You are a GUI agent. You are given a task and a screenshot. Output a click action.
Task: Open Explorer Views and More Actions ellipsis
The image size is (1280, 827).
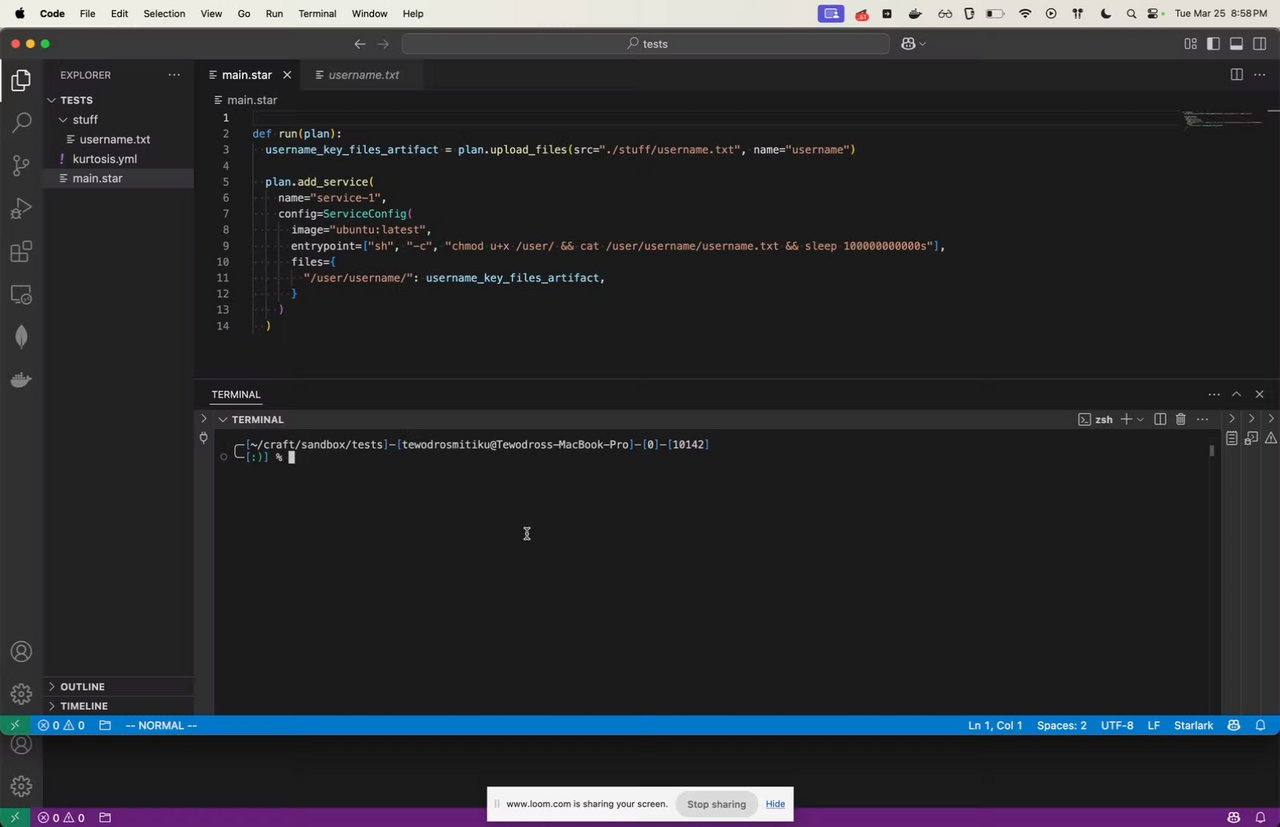(174, 75)
